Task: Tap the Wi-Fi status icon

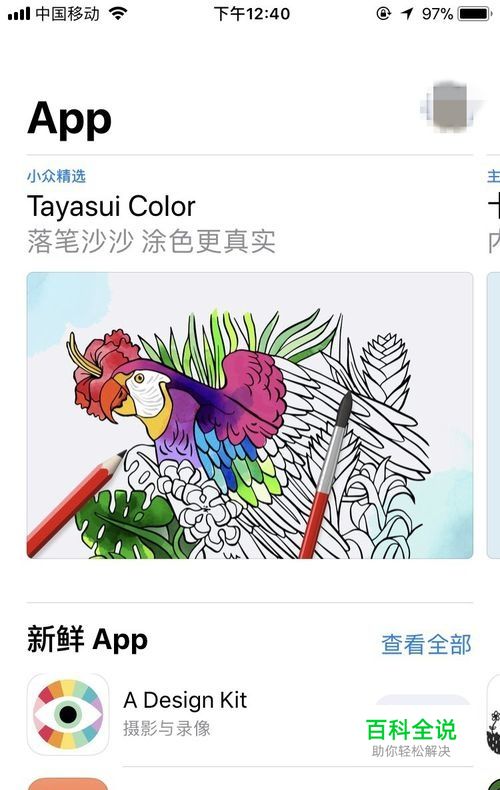Action: point(118,14)
